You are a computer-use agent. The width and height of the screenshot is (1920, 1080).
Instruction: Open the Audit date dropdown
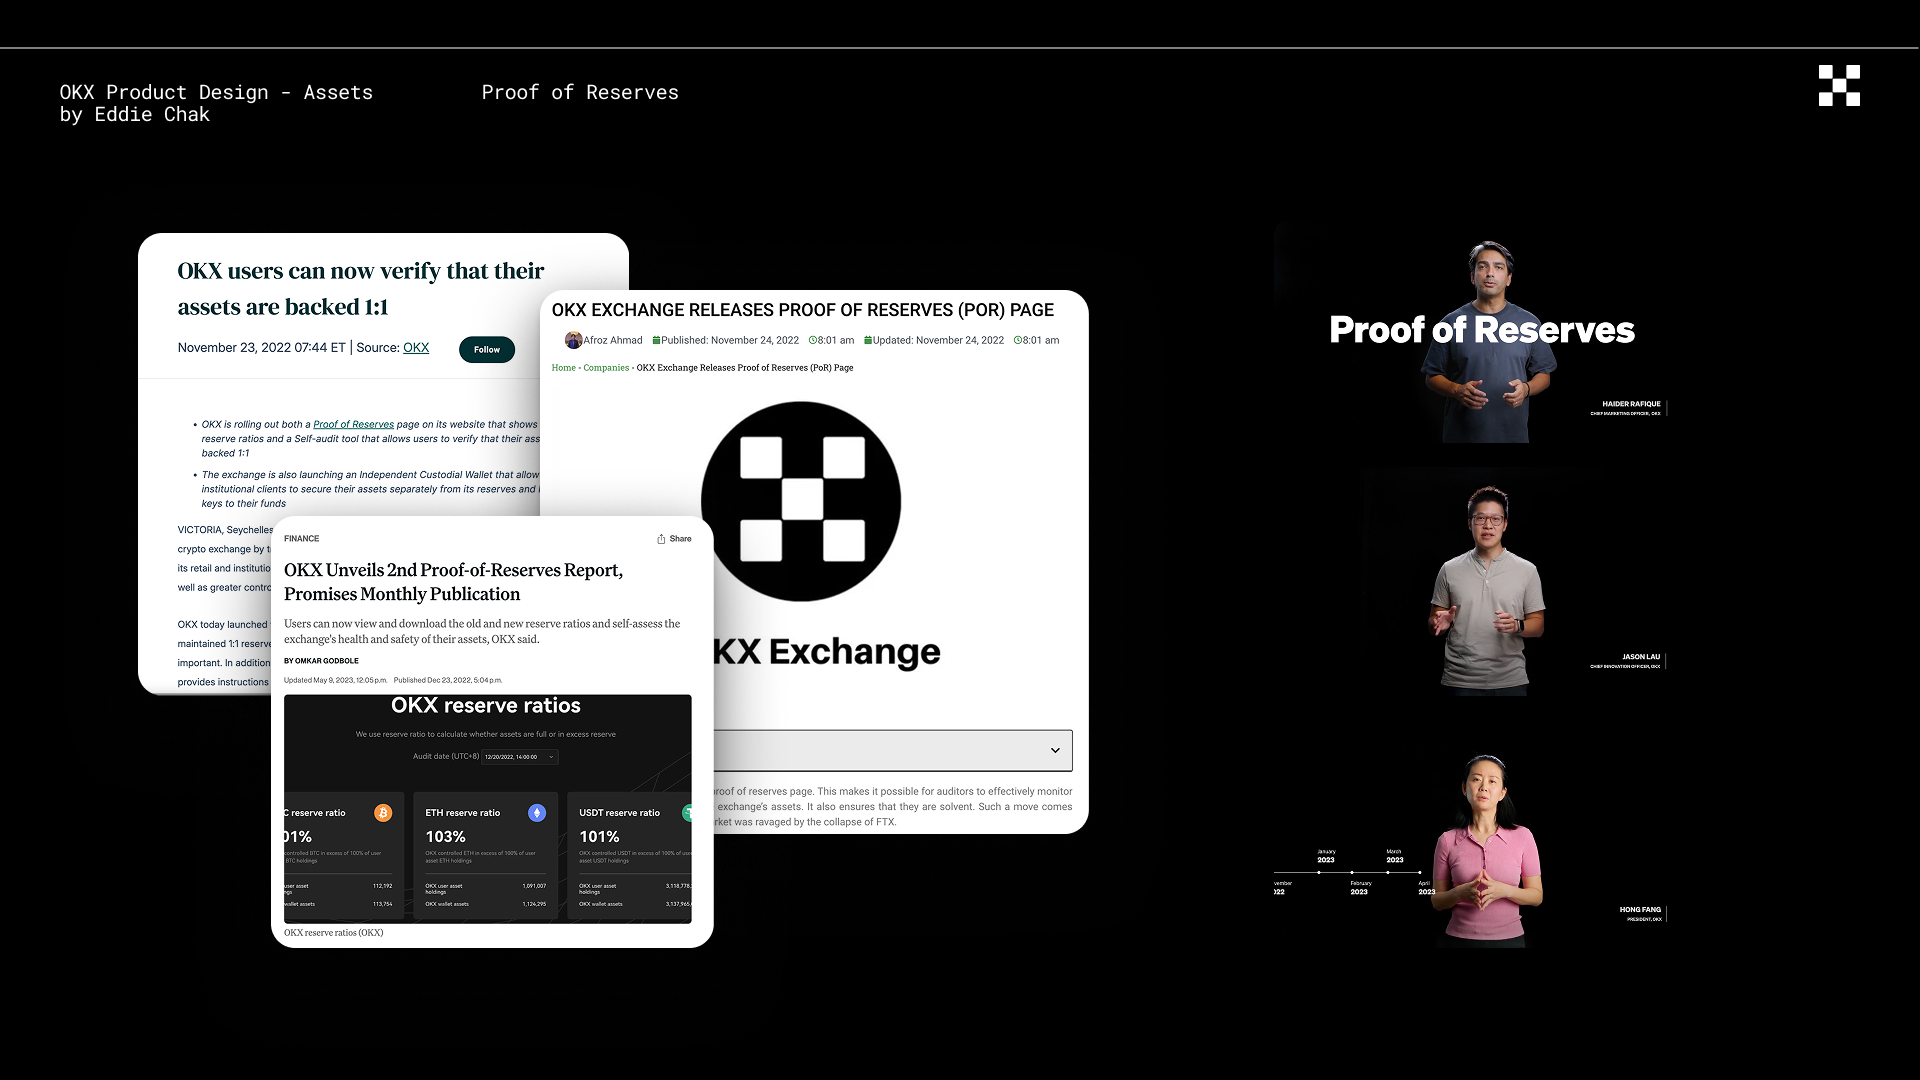click(520, 757)
